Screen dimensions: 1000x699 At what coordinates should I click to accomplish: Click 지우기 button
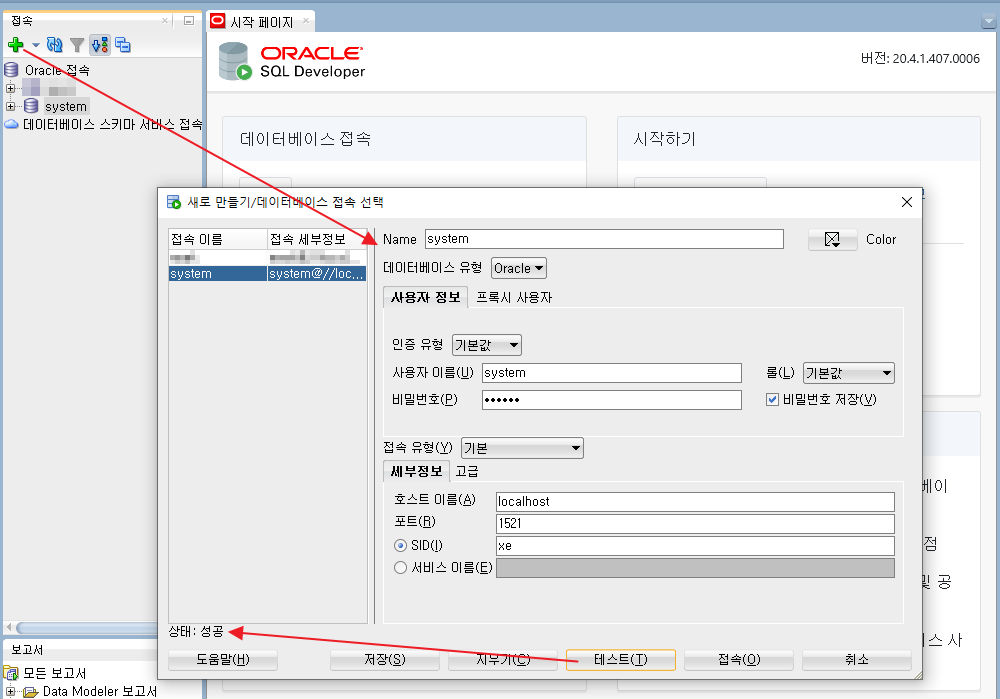tap(503, 659)
